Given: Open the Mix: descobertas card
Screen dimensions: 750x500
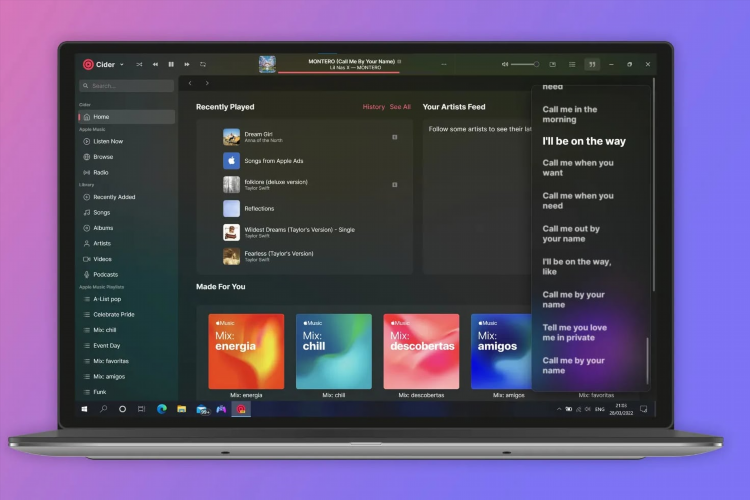Looking at the screenshot, I should coord(421,352).
